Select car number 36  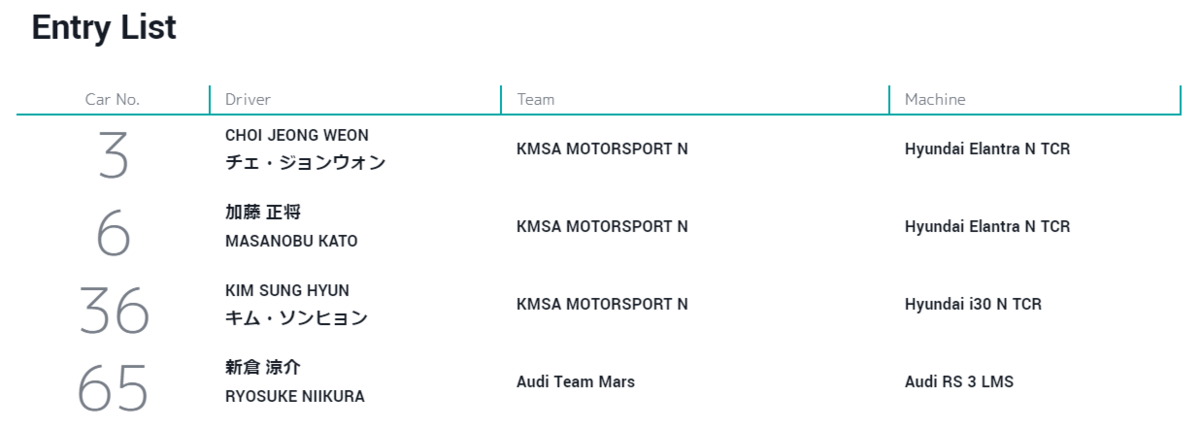point(113,312)
